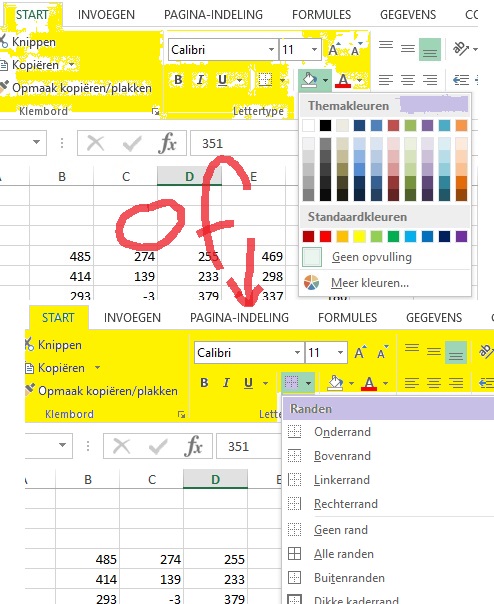Click the Onderrand border icon
The height and width of the screenshot is (604, 494).
(294, 431)
